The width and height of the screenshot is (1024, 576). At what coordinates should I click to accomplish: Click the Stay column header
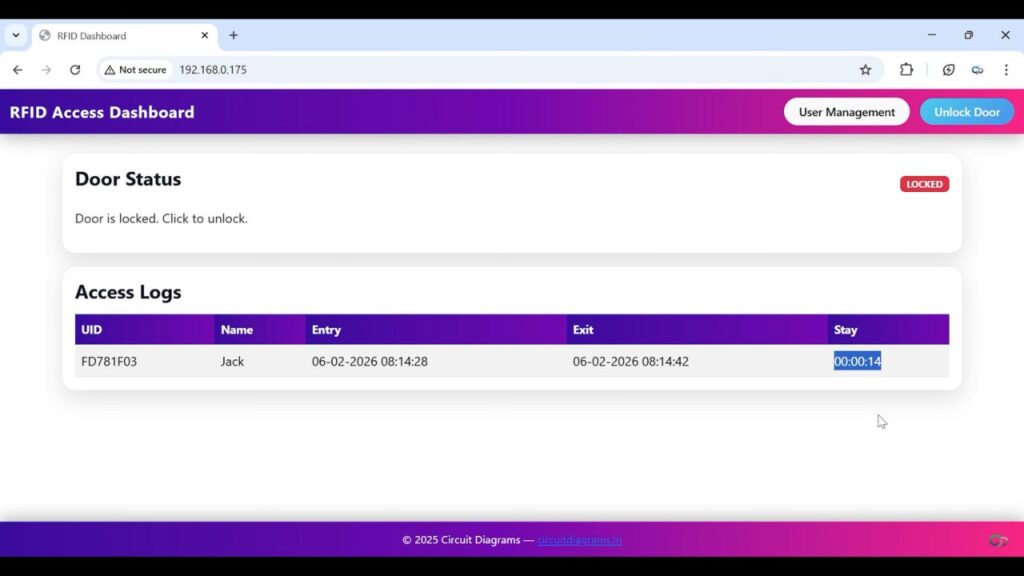(888, 330)
